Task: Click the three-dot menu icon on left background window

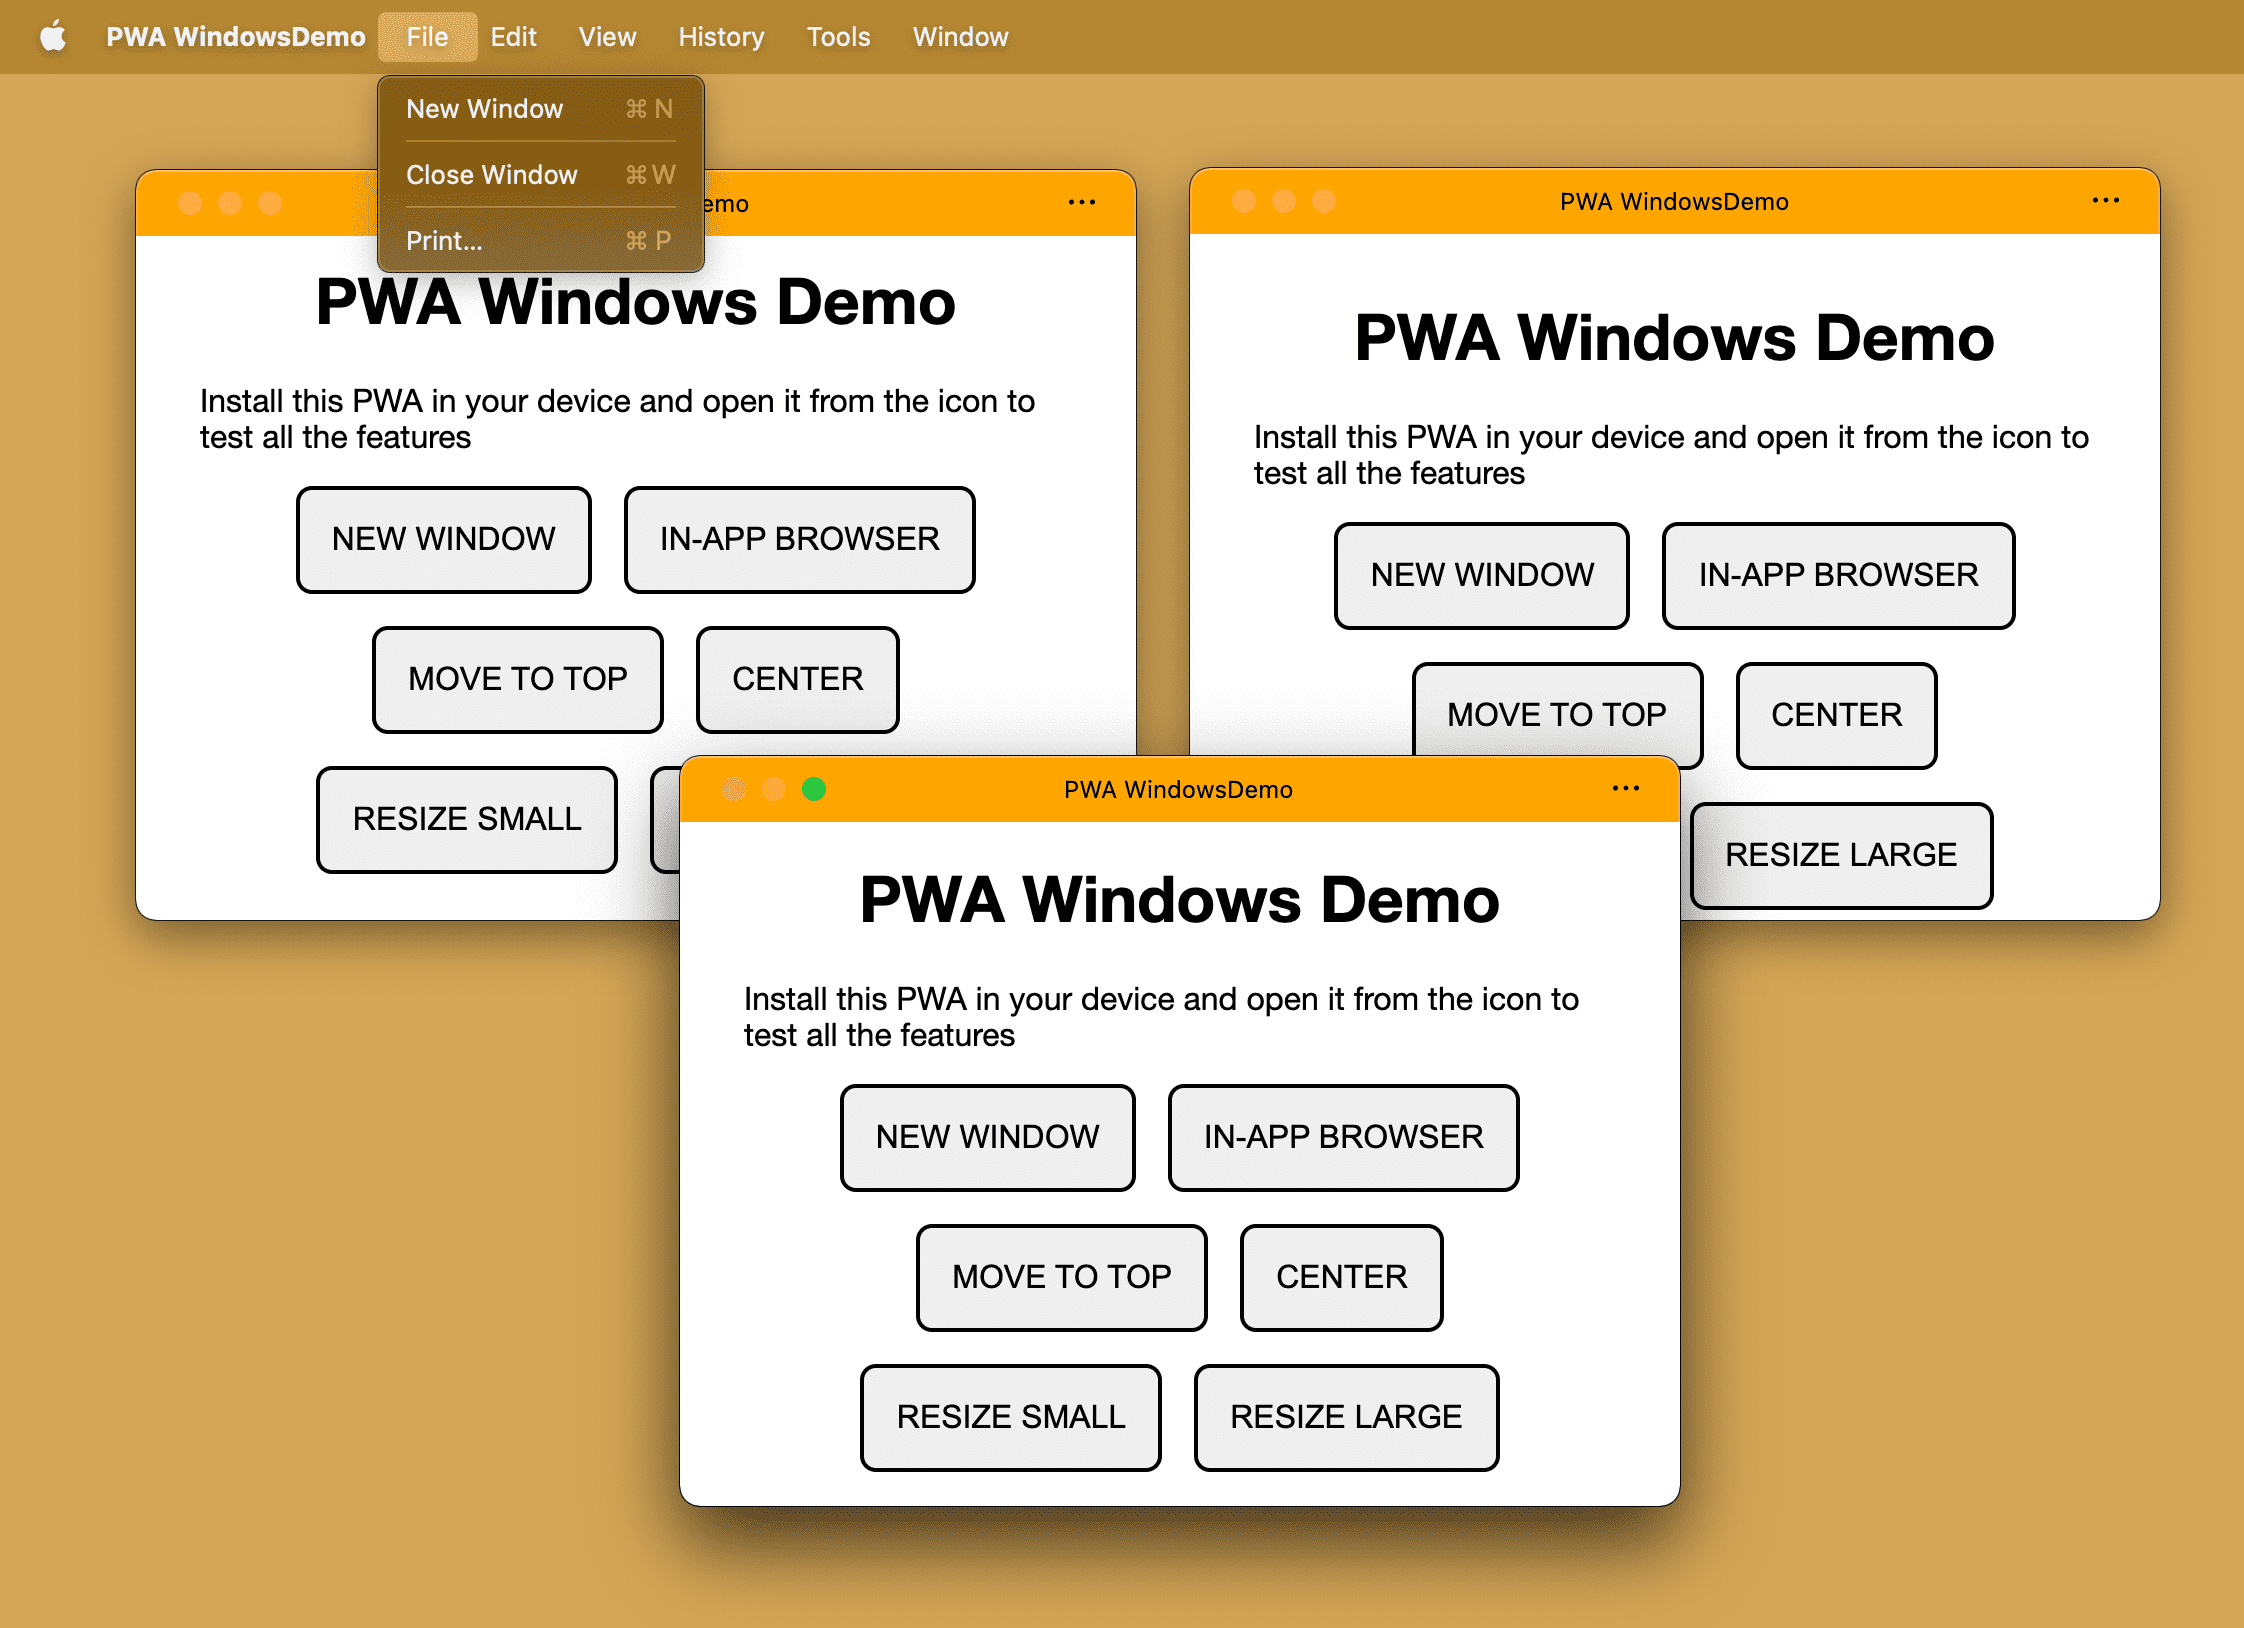Action: coord(1082,202)
